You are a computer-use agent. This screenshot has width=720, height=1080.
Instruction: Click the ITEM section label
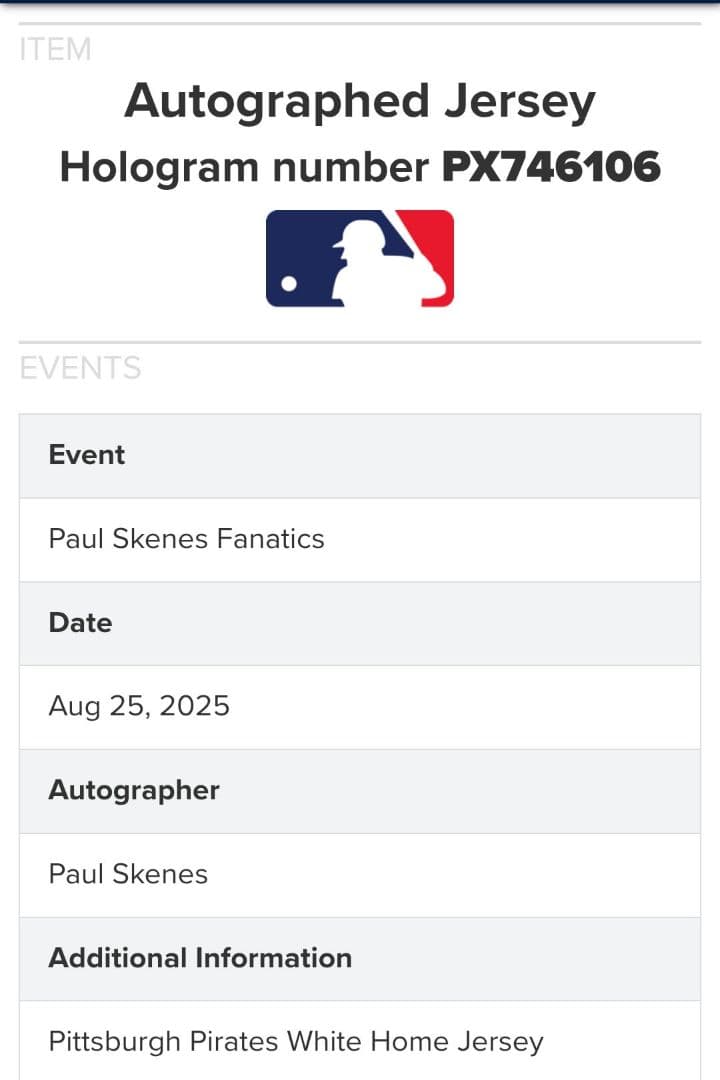[x=55, y=49]
